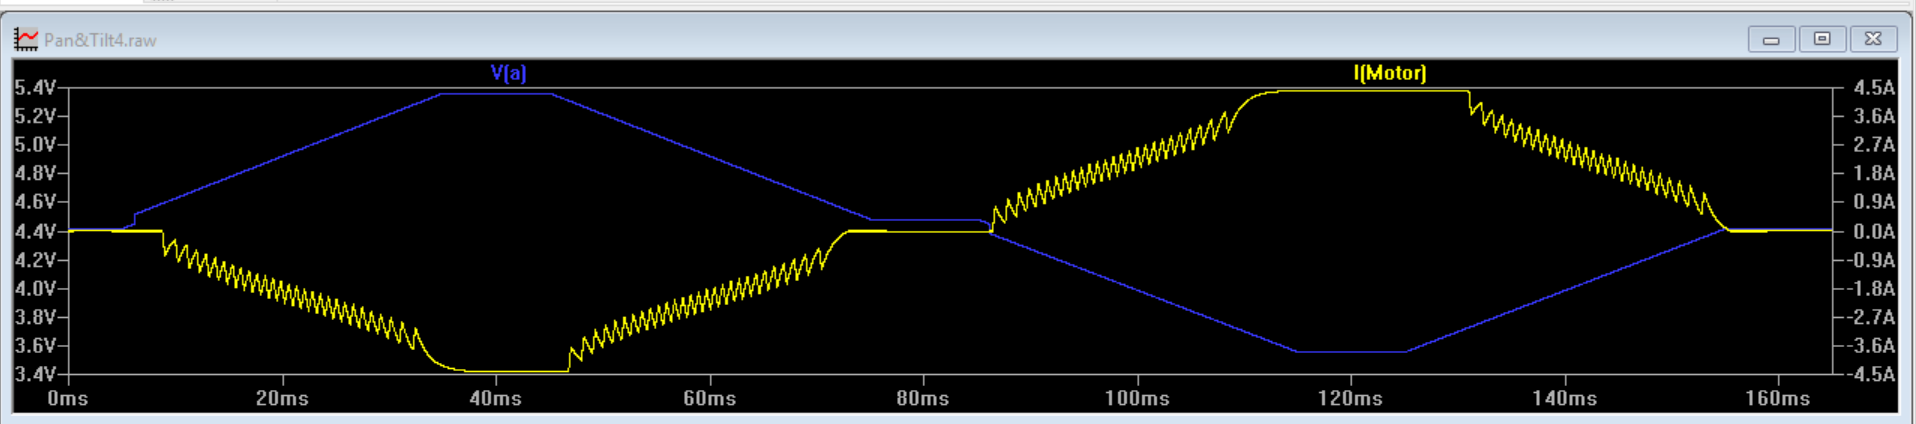Click the -2.7A right axis label
Screen dimensions: 1916x424
click(1871, 317)
